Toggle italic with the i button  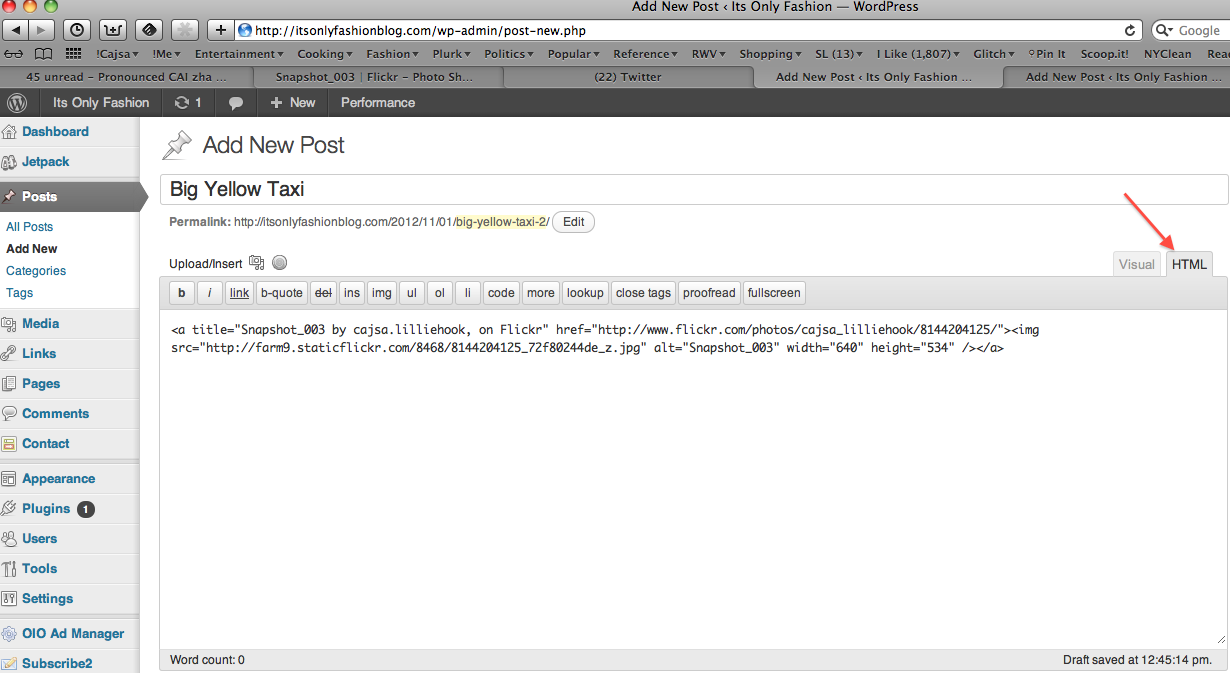pyautogui.click(x=209, y=293)
